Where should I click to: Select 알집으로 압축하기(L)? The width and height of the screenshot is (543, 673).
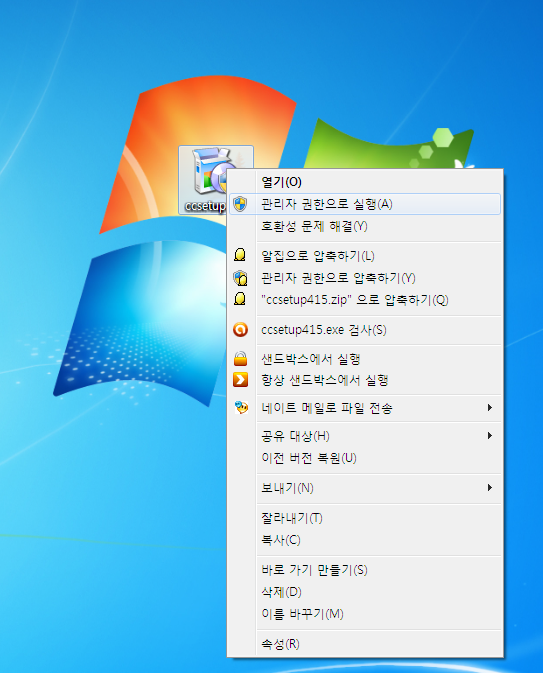[365, 256]
